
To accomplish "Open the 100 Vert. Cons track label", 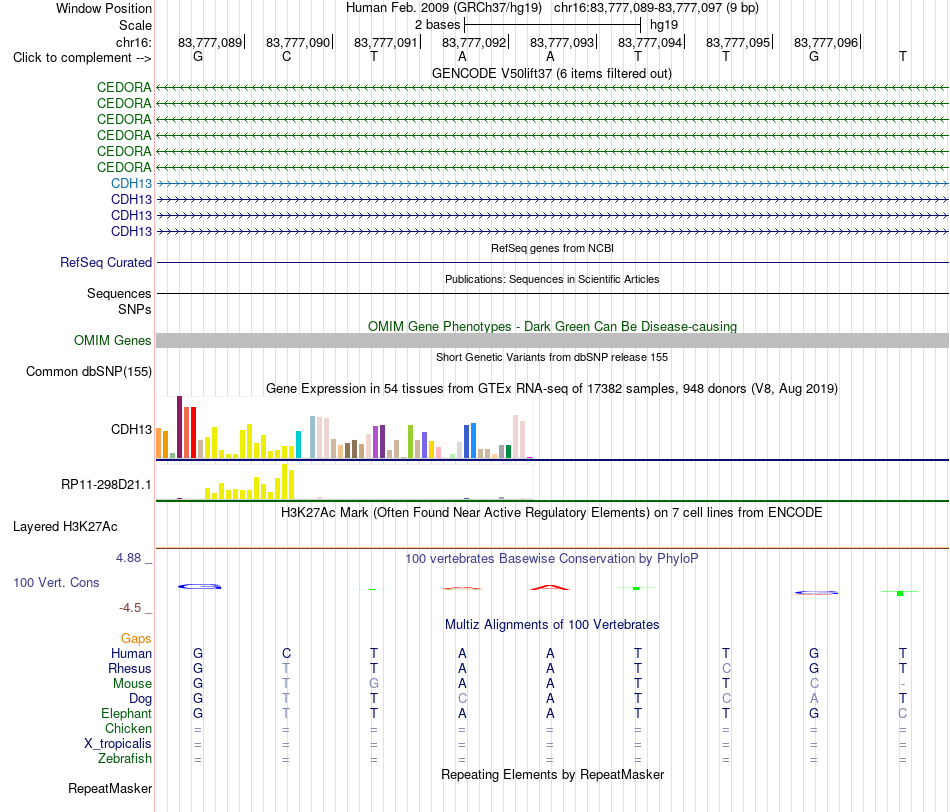I will 56,582.
